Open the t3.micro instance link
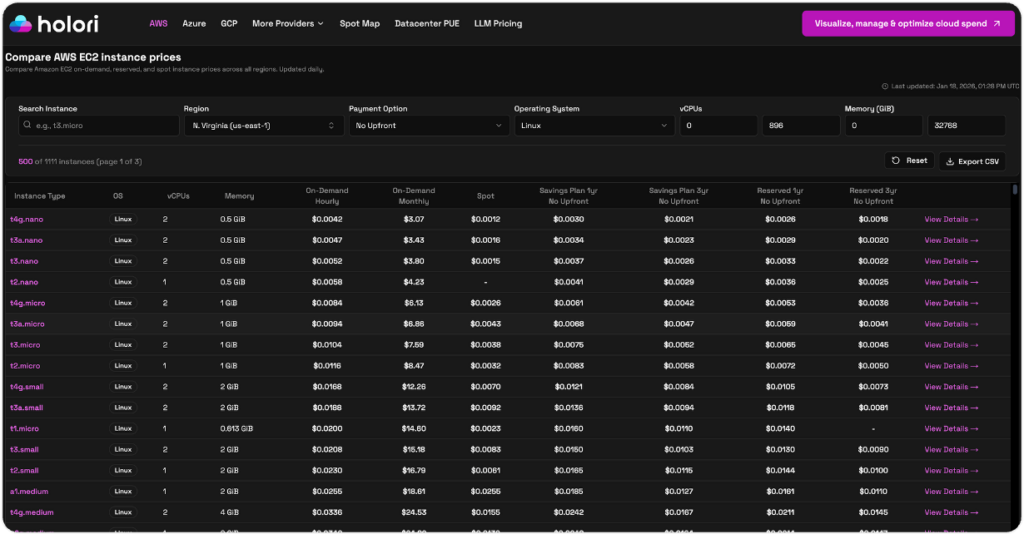 (25, 345)
